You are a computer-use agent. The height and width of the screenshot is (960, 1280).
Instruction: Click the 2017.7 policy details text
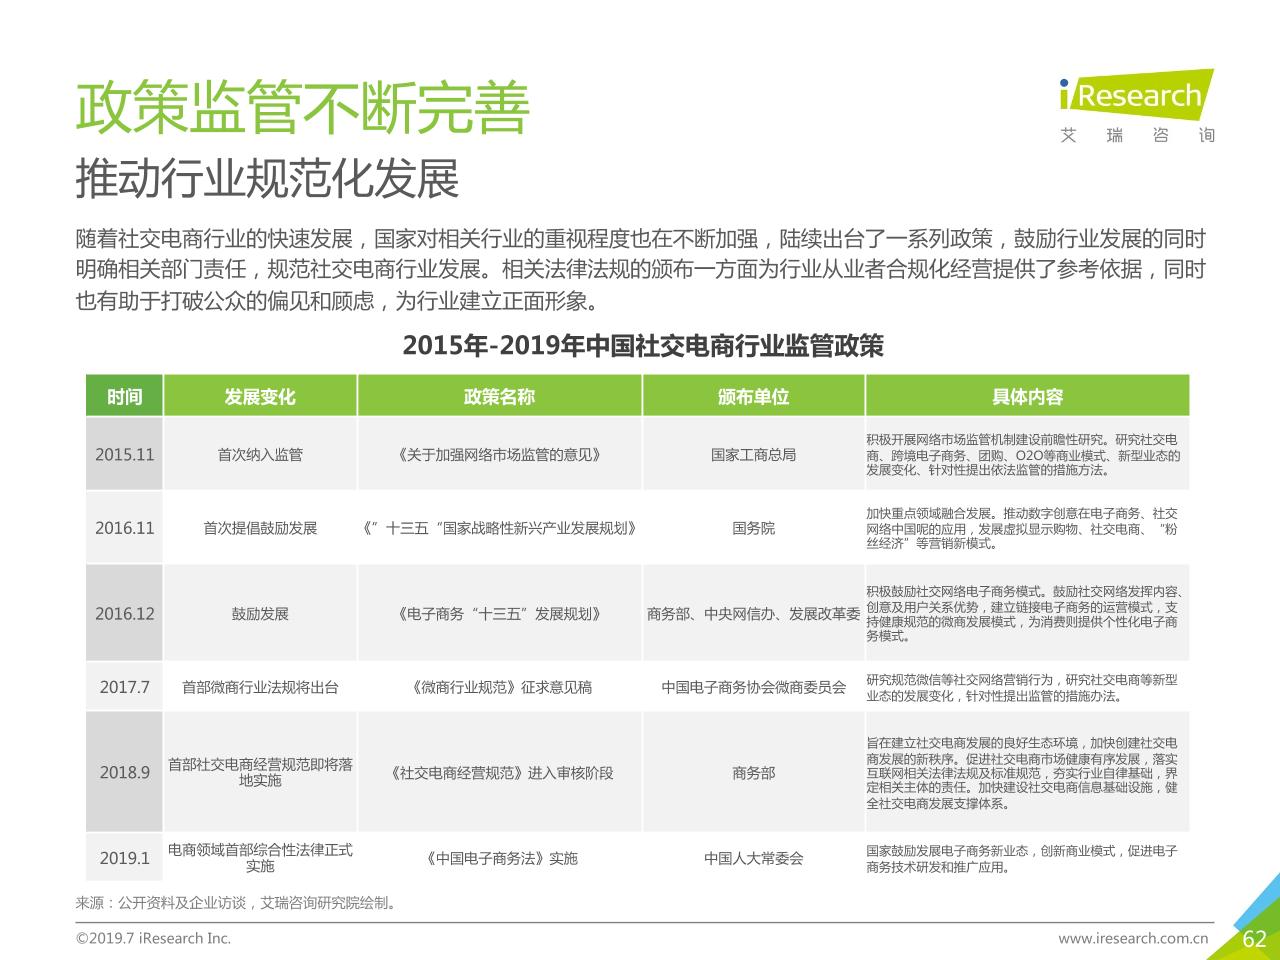tap(1021, 687)
